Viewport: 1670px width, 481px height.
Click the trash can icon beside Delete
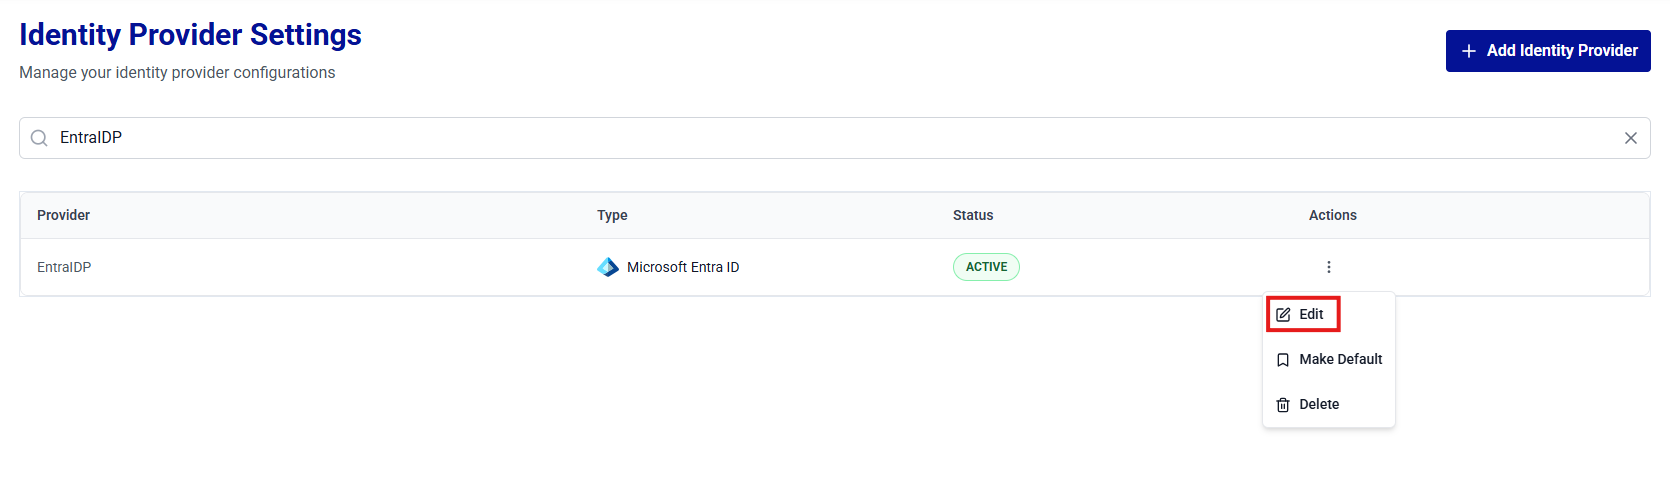point(1283,405)
